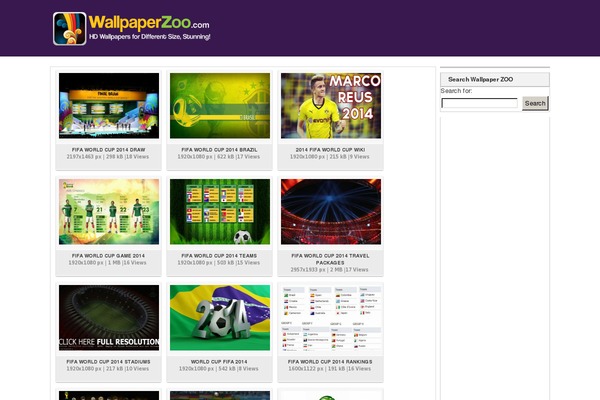Open FIFA World Cup Game 2014 thumbnail

109,212
